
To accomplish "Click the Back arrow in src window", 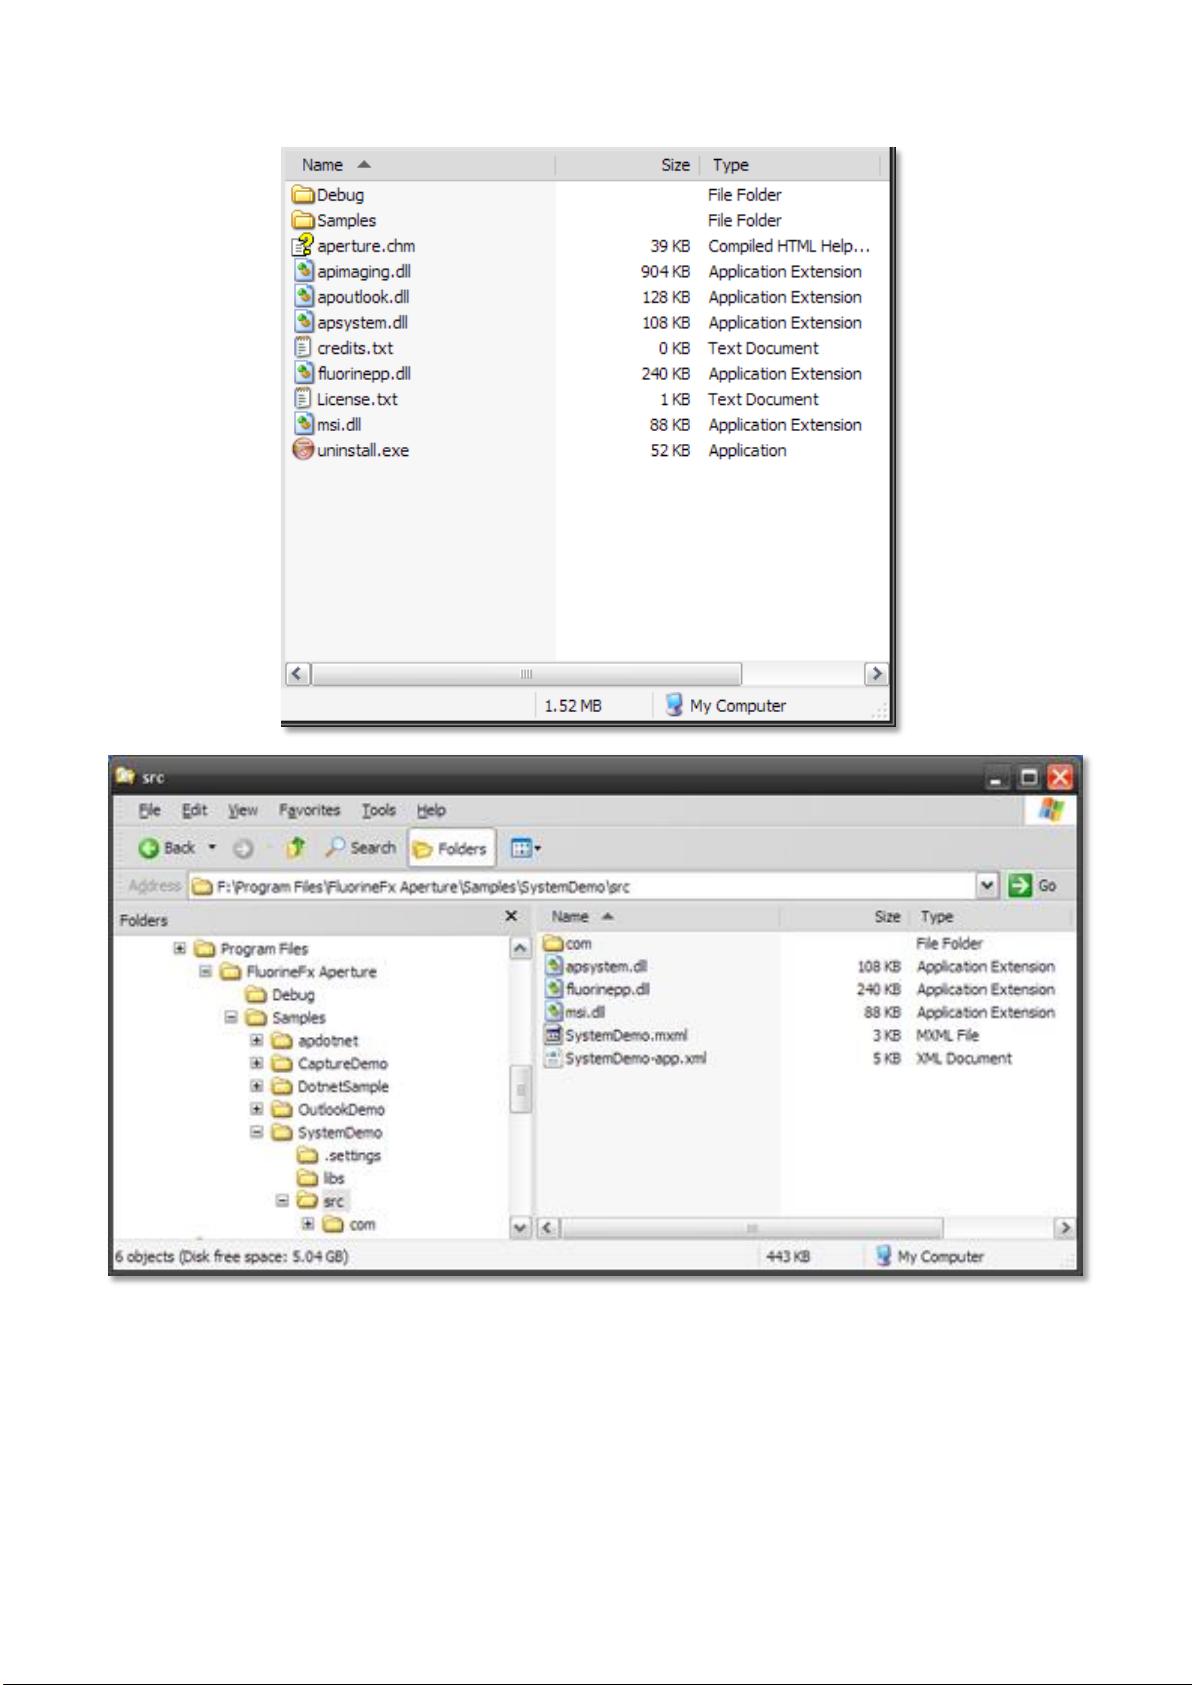I will point(149,848).
